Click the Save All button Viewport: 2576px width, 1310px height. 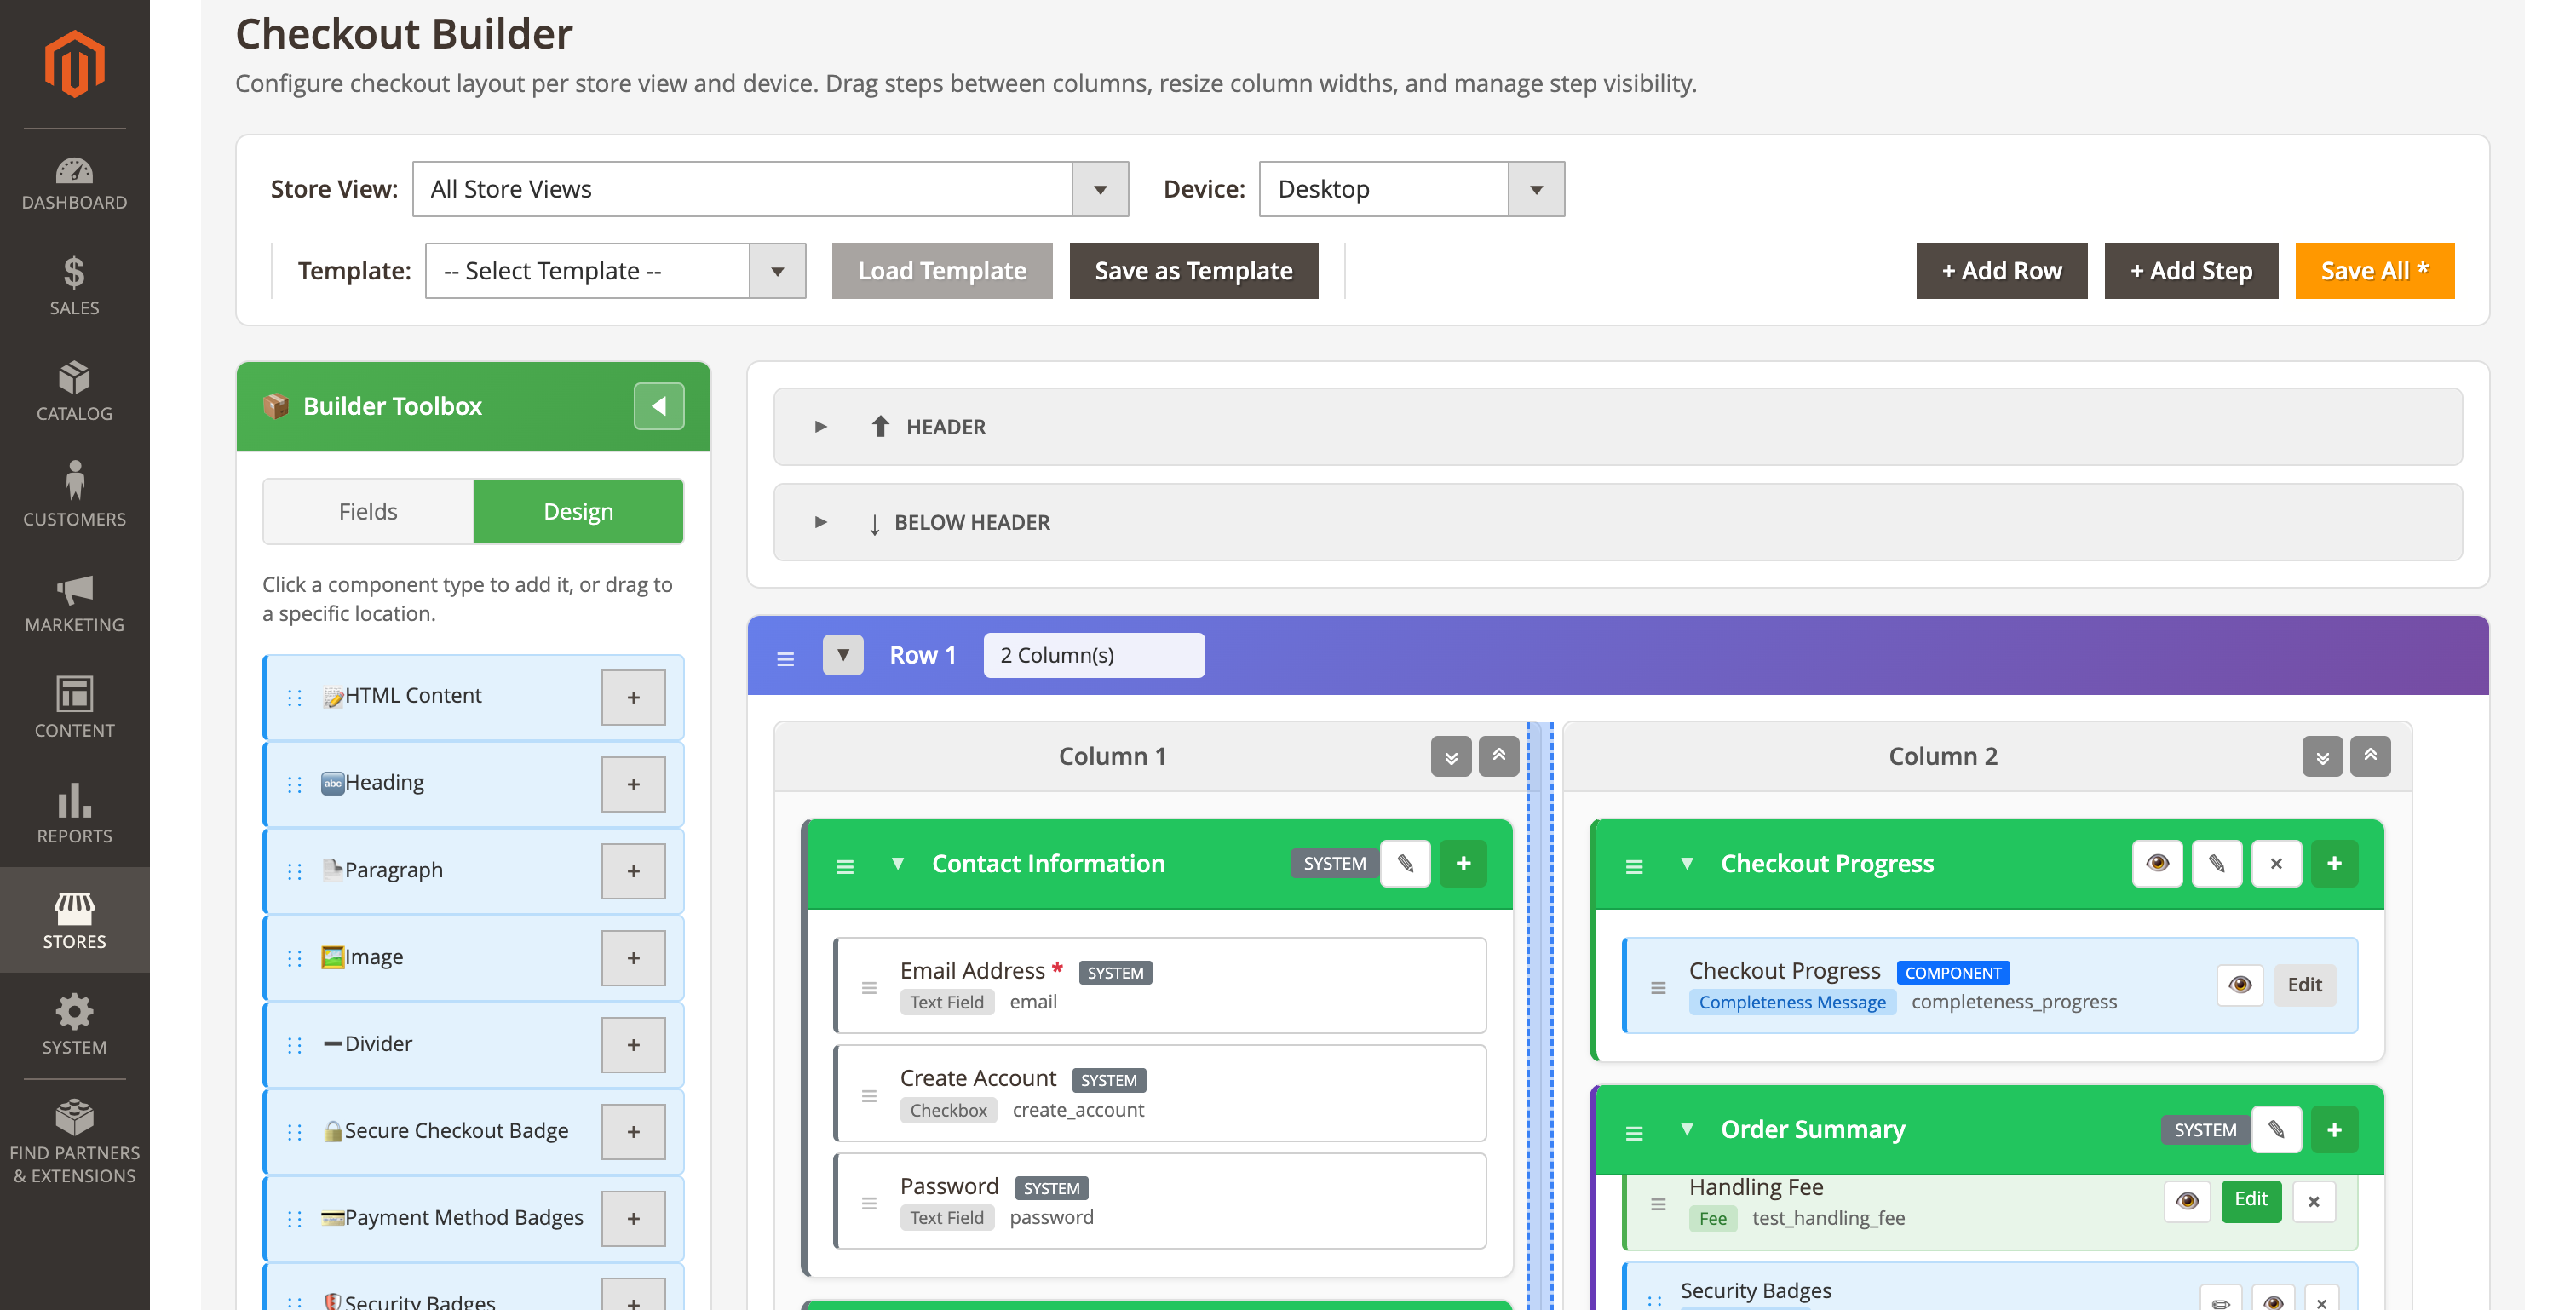coord(2373,271)
